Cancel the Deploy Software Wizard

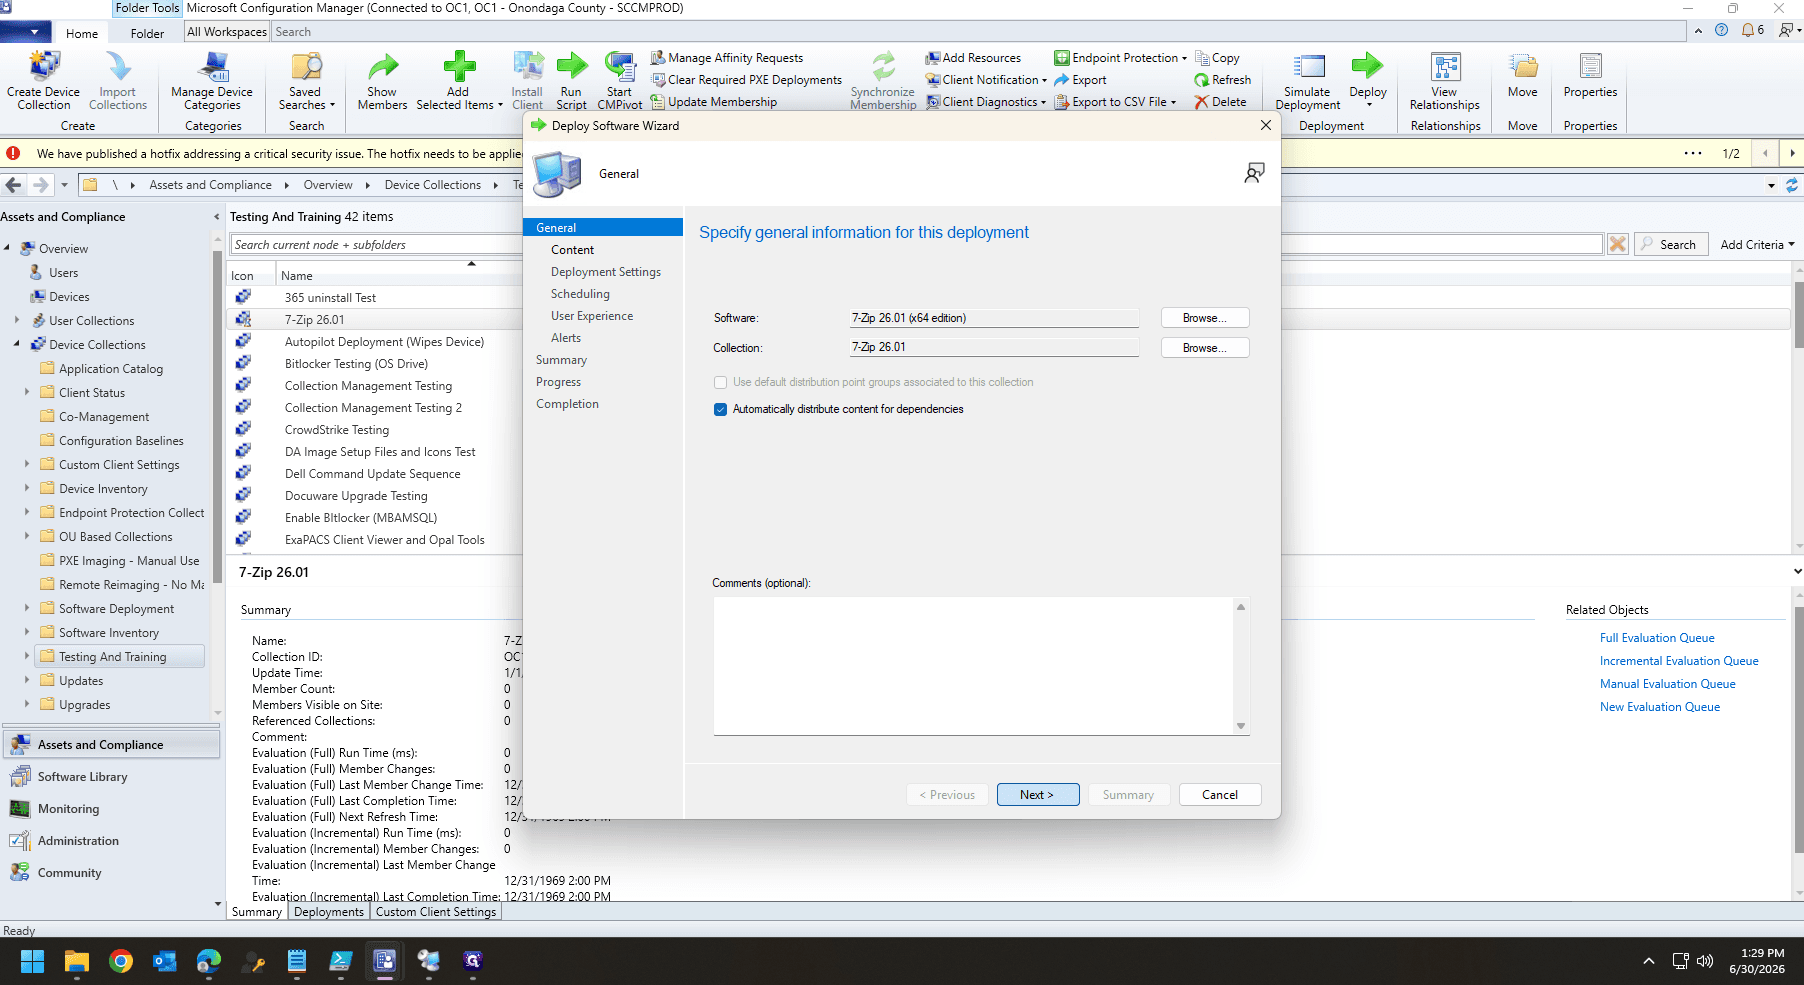coord(1220,795)
